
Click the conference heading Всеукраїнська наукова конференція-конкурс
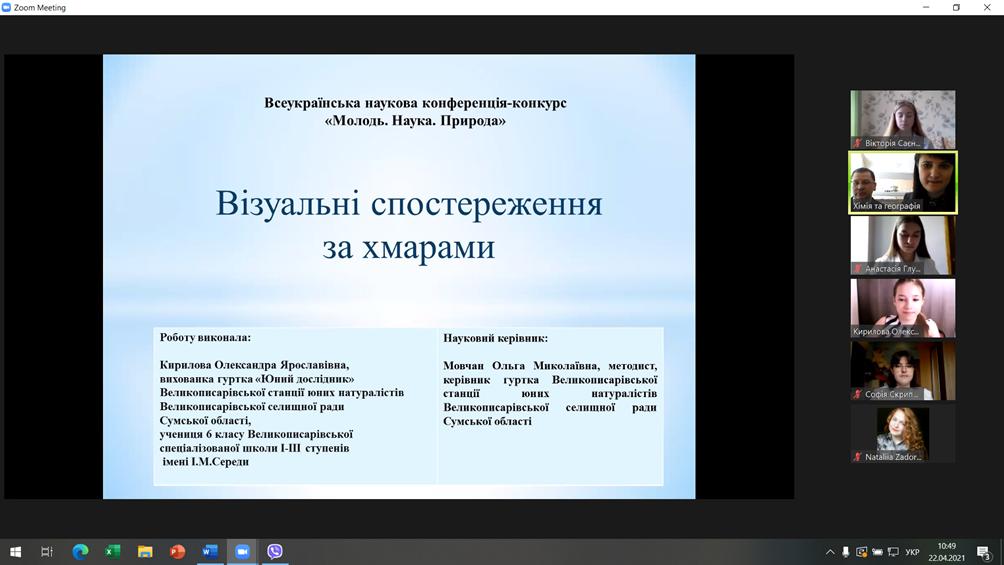tap(416, 102)
